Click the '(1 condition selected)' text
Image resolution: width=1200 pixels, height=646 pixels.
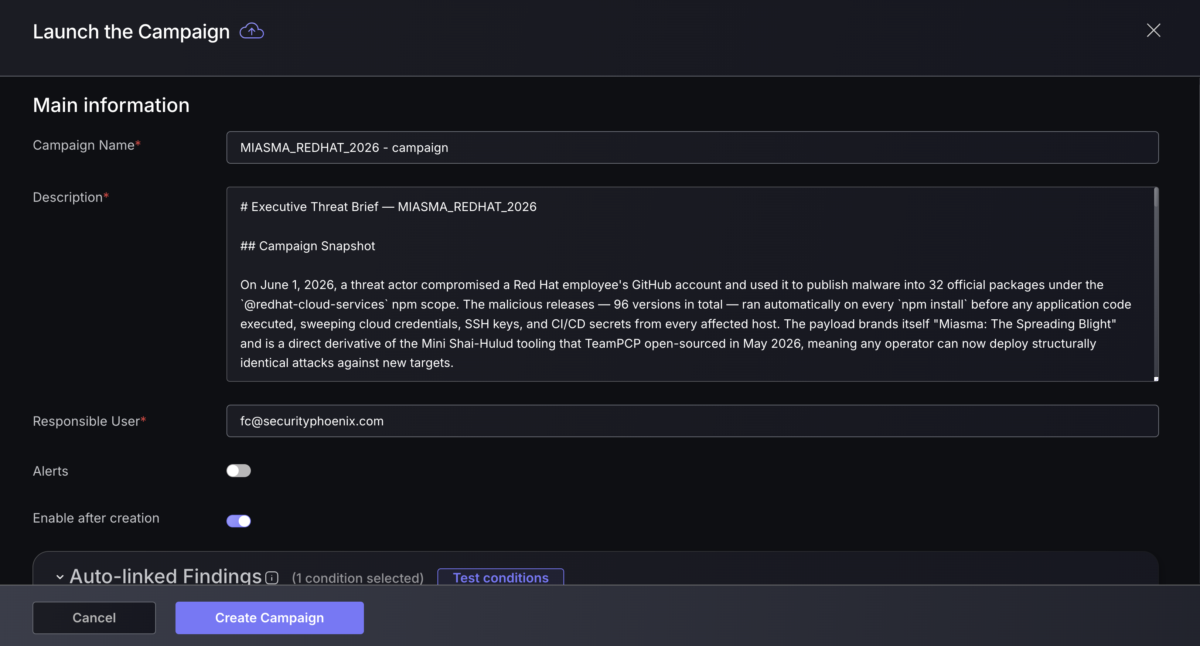(357, 578)
